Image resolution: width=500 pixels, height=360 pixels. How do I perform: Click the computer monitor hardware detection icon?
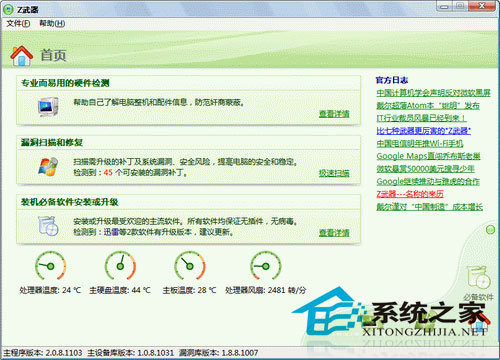coord(48,107)
